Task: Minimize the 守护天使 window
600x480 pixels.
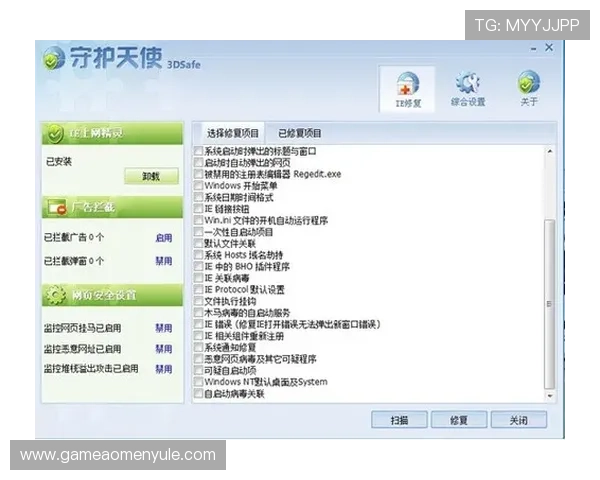Action: (x=533, y=49)
